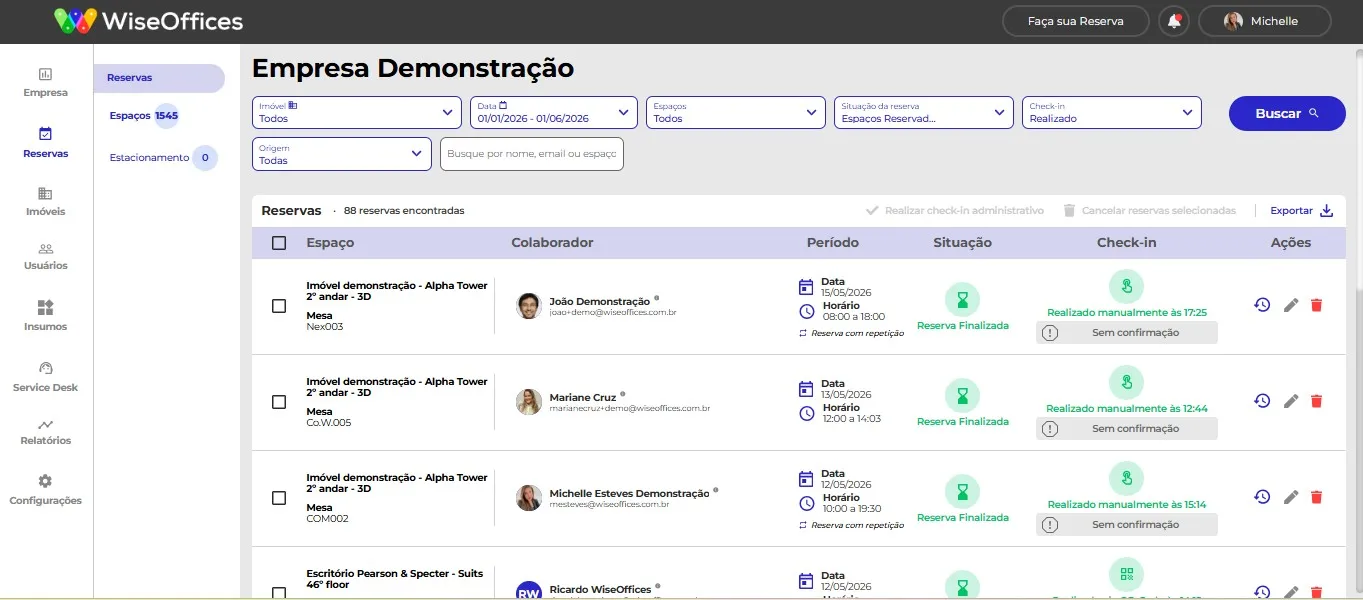Export reservations with Exportar
The width and height of the screenshot is (1363, 600).
click(1302, 210)
